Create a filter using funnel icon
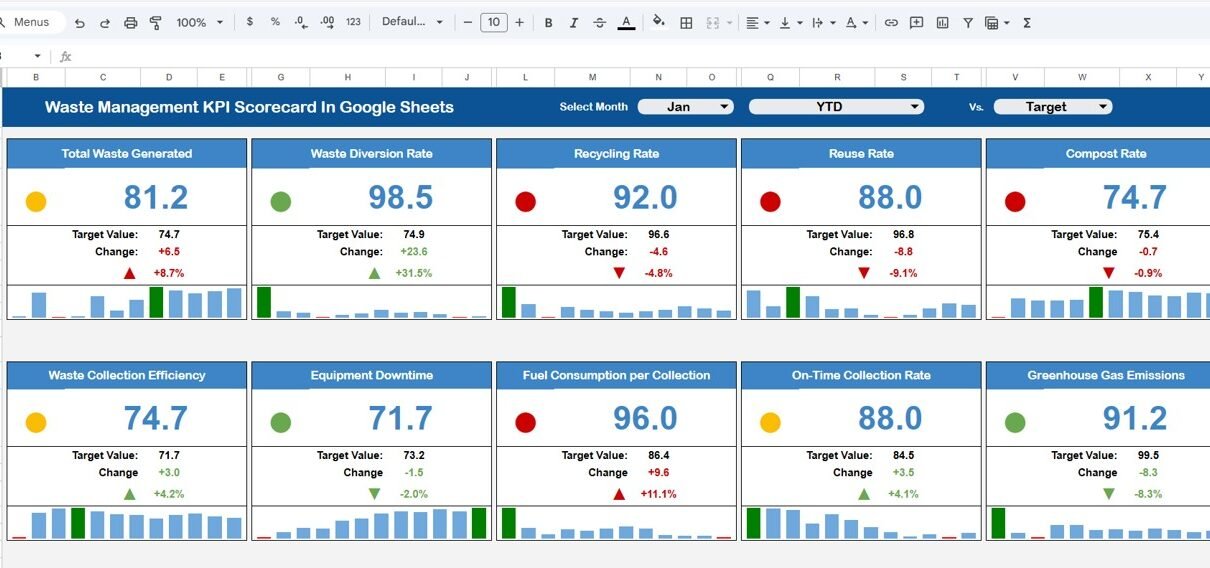The image size is (1210, 568). click(968, 22)
